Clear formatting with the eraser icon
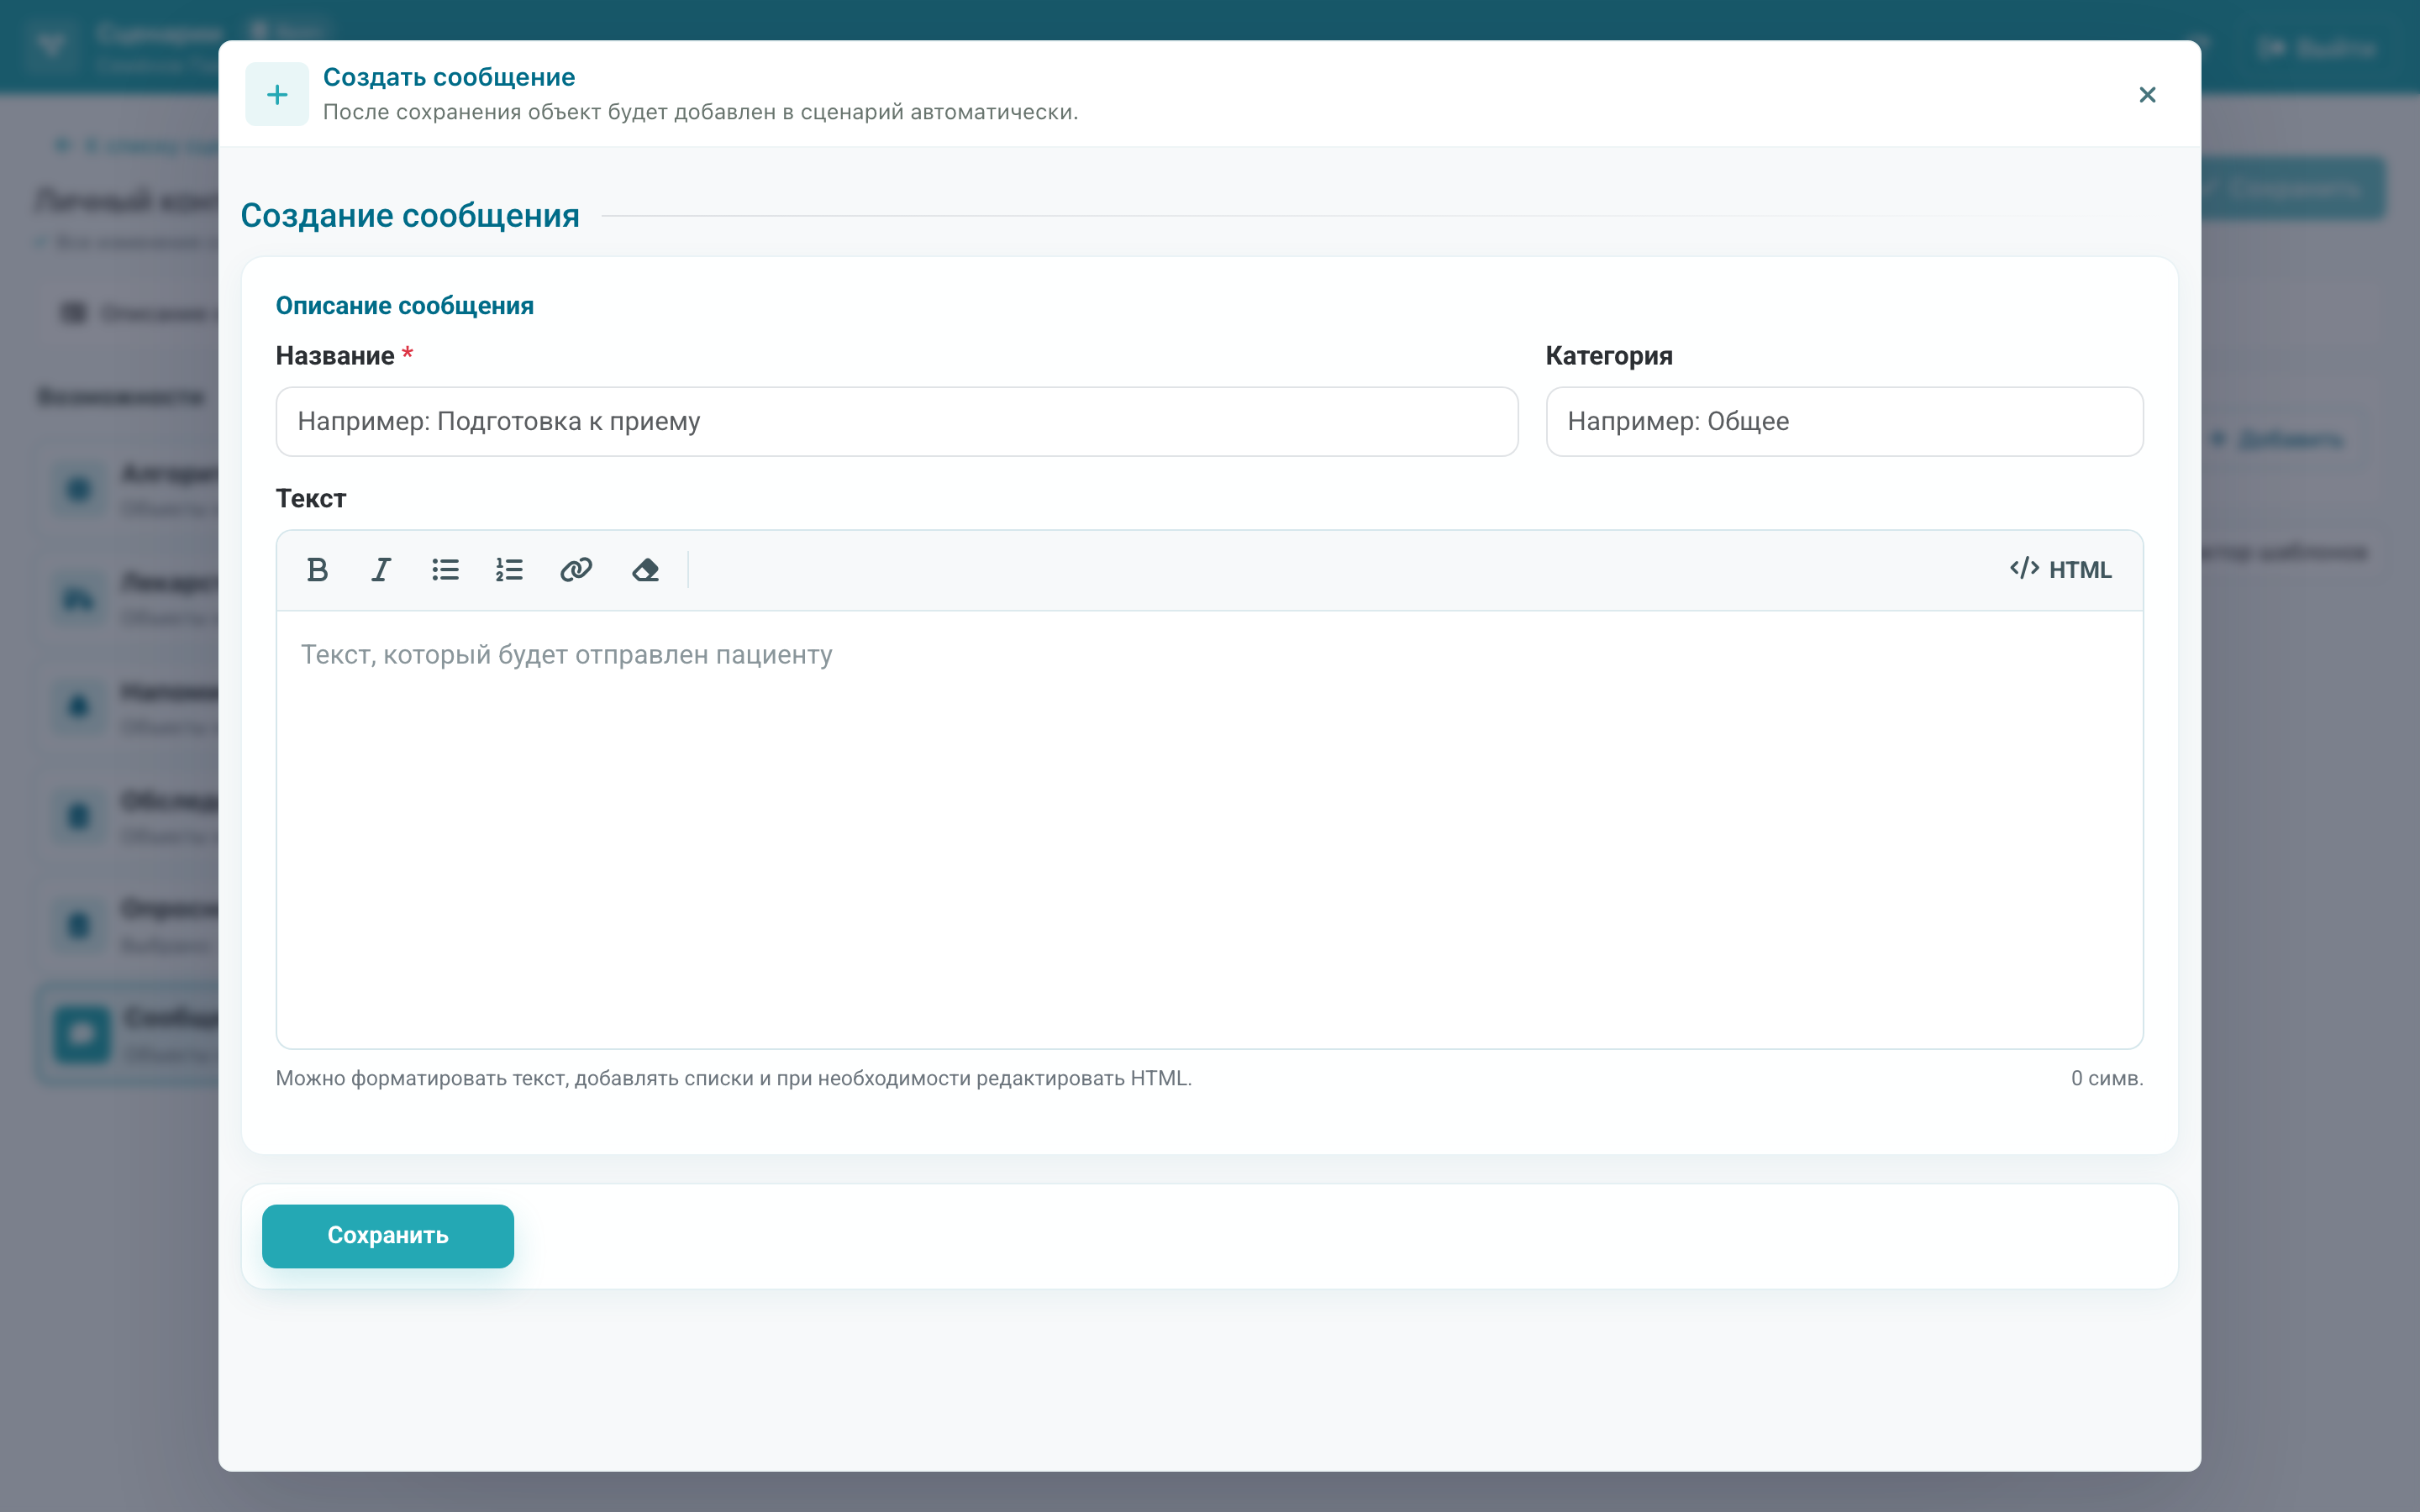 [645, 570]
